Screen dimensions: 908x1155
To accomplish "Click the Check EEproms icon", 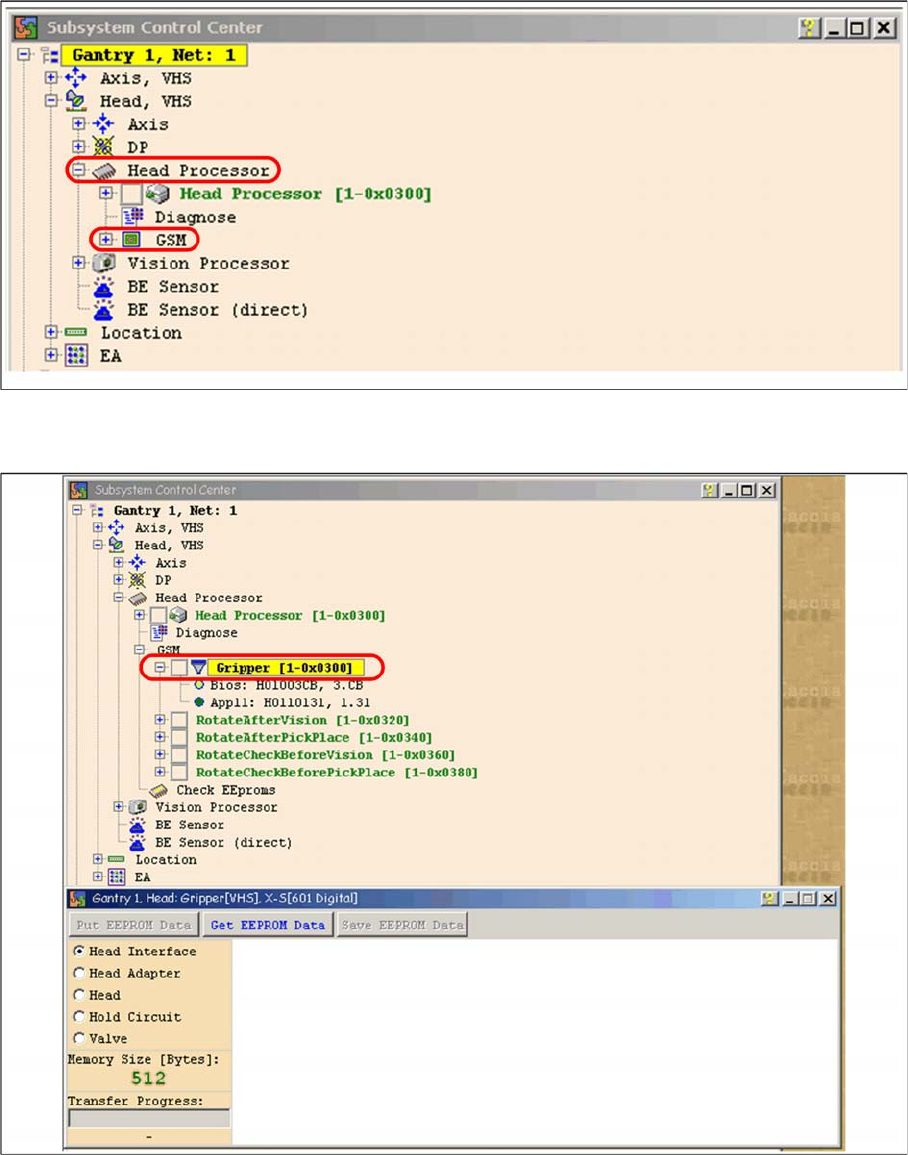I will pos(159,790).
